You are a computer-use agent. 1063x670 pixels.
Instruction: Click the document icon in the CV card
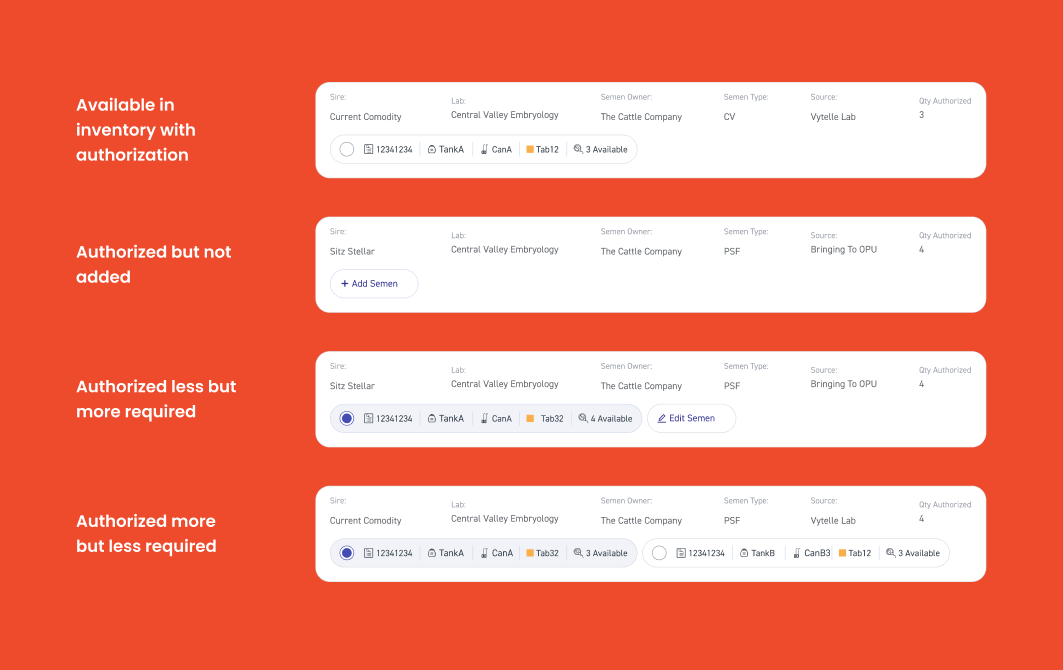pos(368,149)
